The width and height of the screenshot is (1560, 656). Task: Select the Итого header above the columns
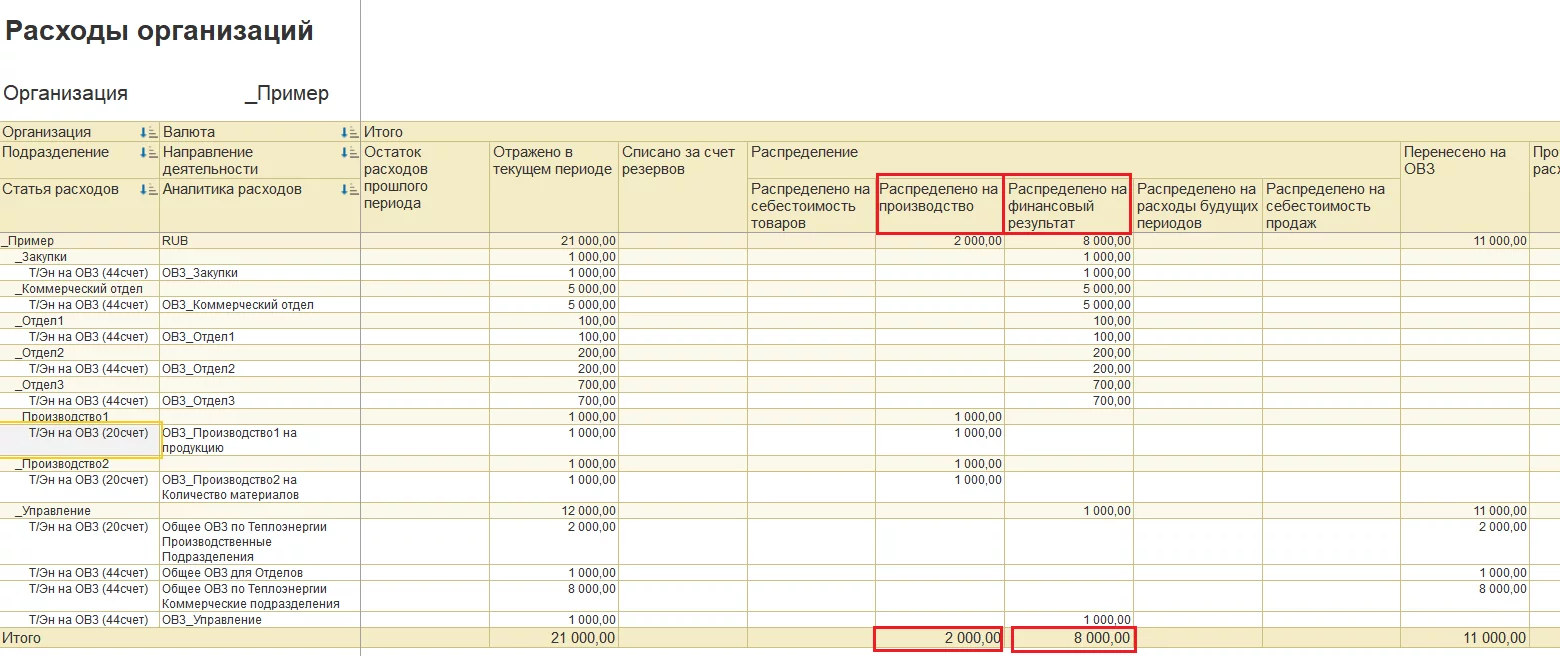click(383, 132)
